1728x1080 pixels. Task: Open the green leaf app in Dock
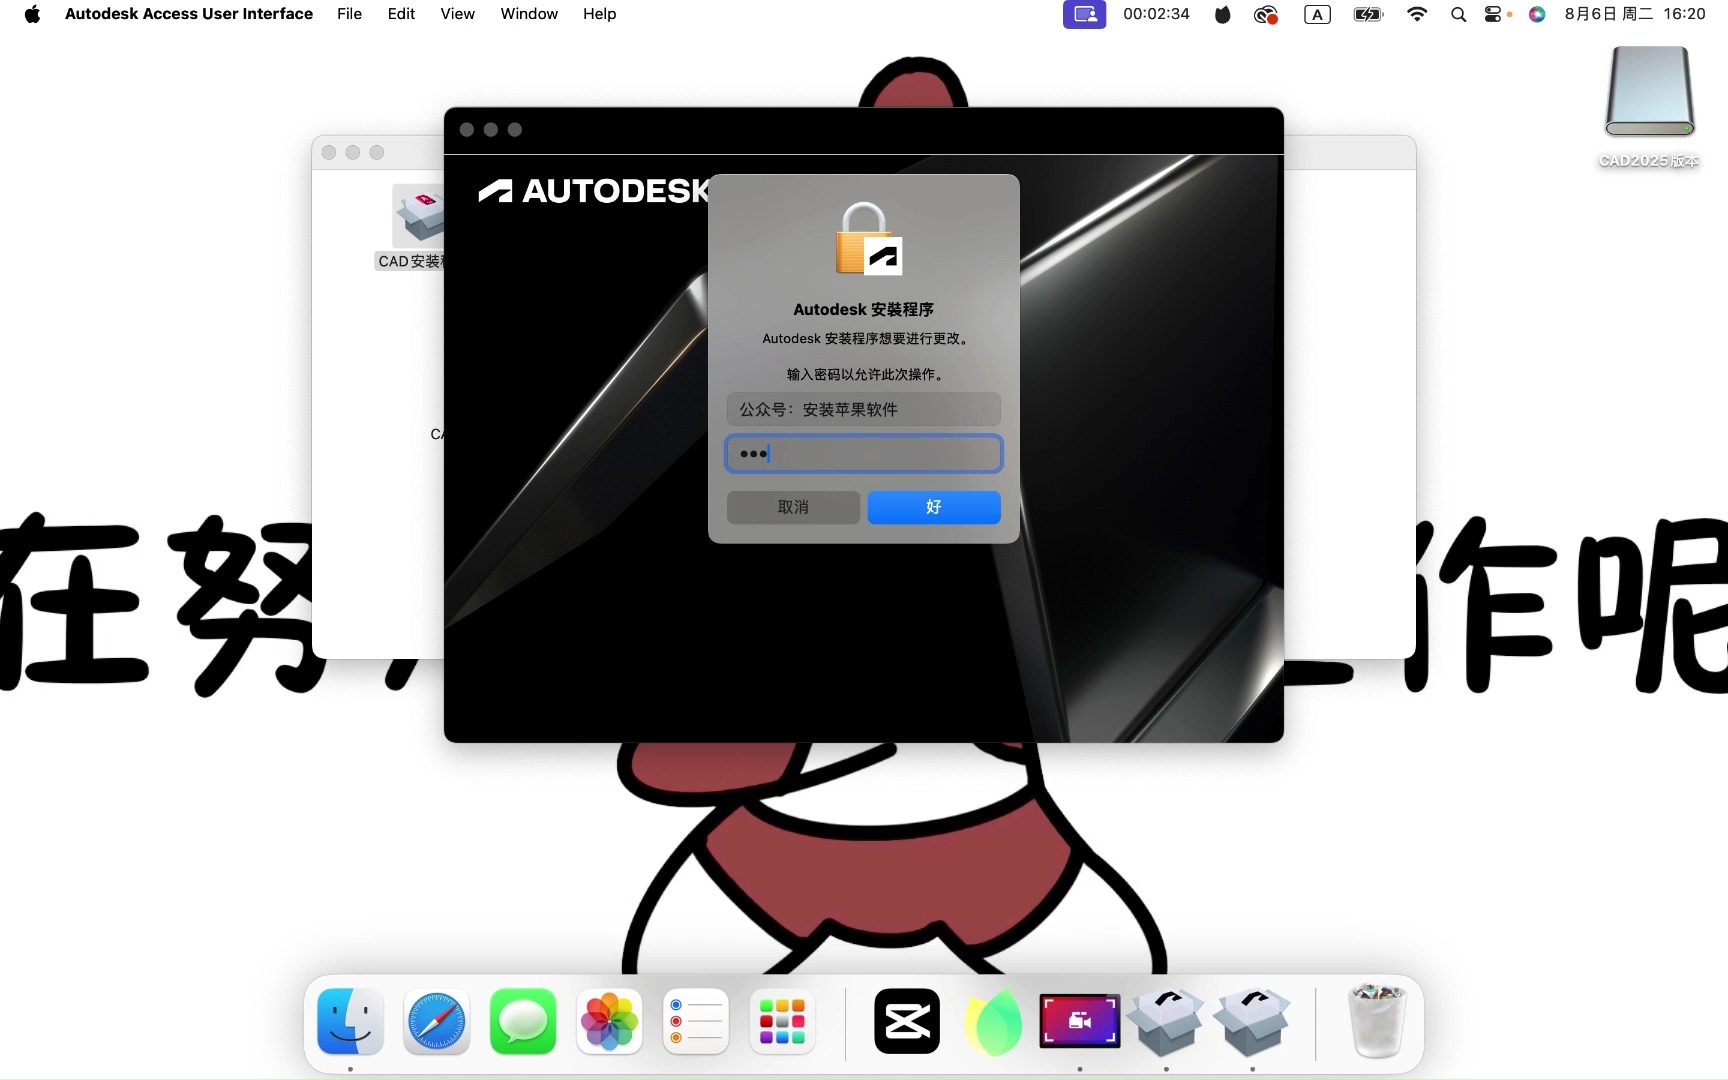993,1022
